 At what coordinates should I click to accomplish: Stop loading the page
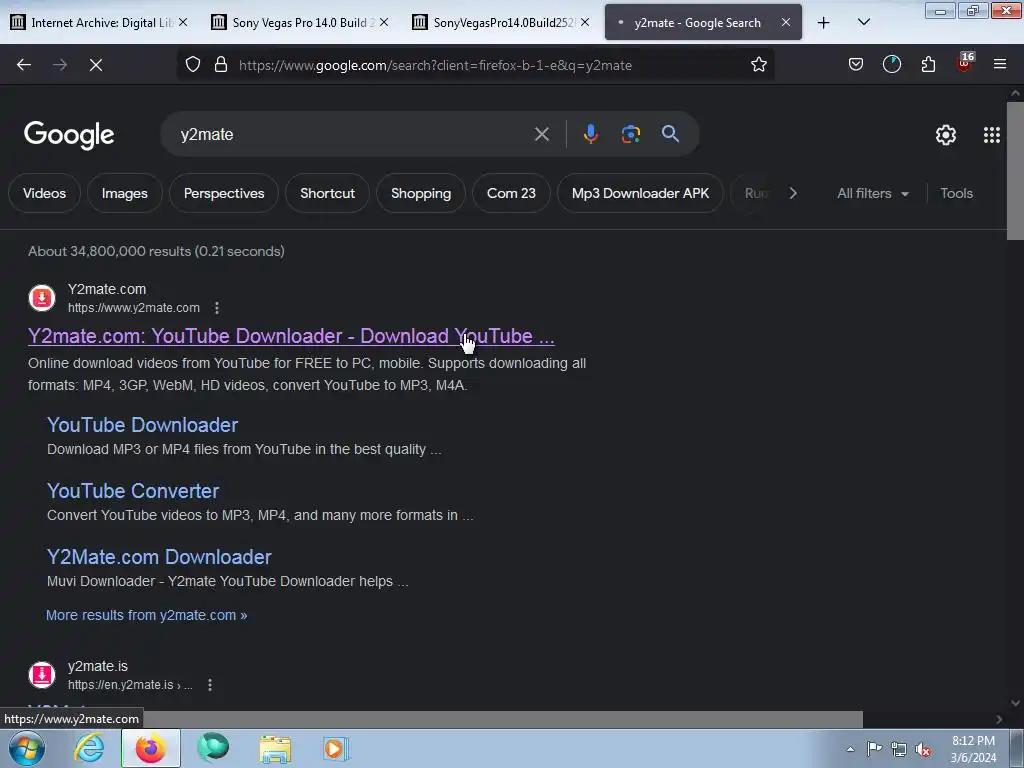96,65
